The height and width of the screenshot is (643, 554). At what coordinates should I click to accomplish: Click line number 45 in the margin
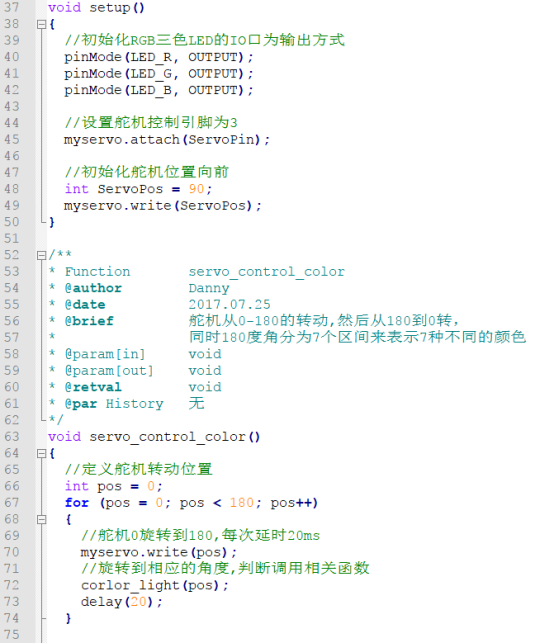click(x=12, y=139)
